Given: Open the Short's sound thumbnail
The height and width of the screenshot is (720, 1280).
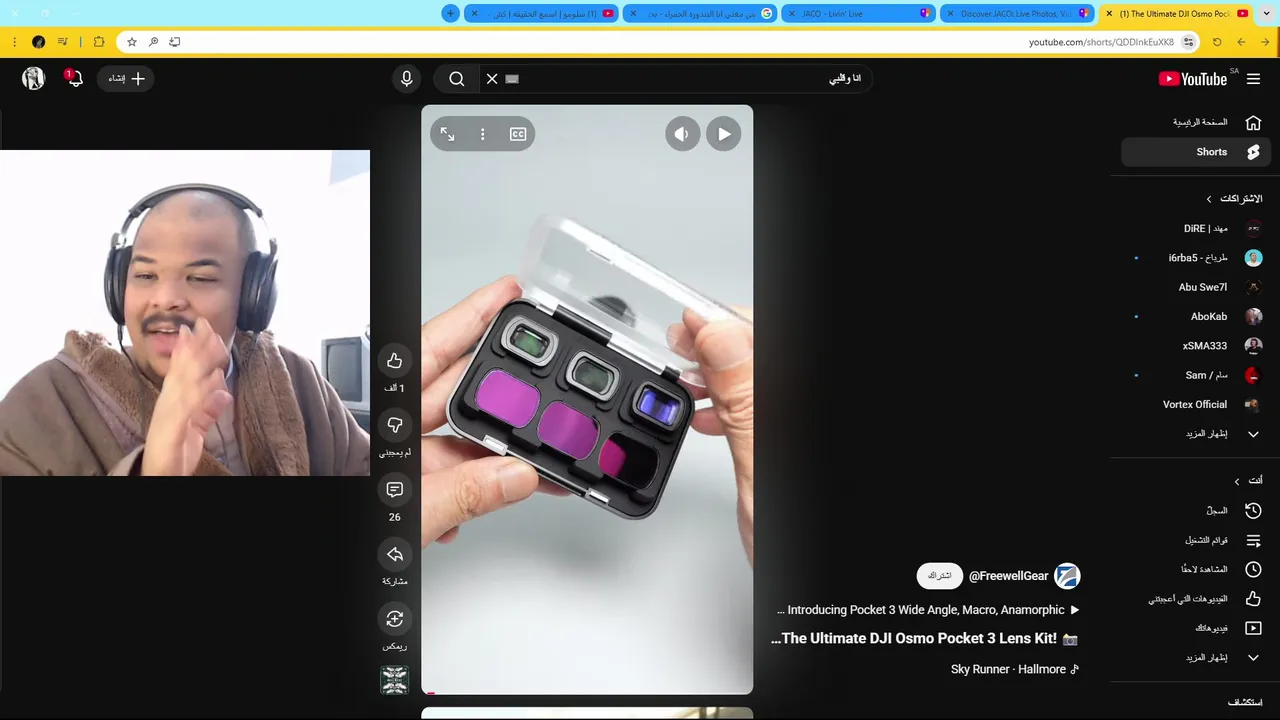Looking at the screenshot, I should 395,680.
